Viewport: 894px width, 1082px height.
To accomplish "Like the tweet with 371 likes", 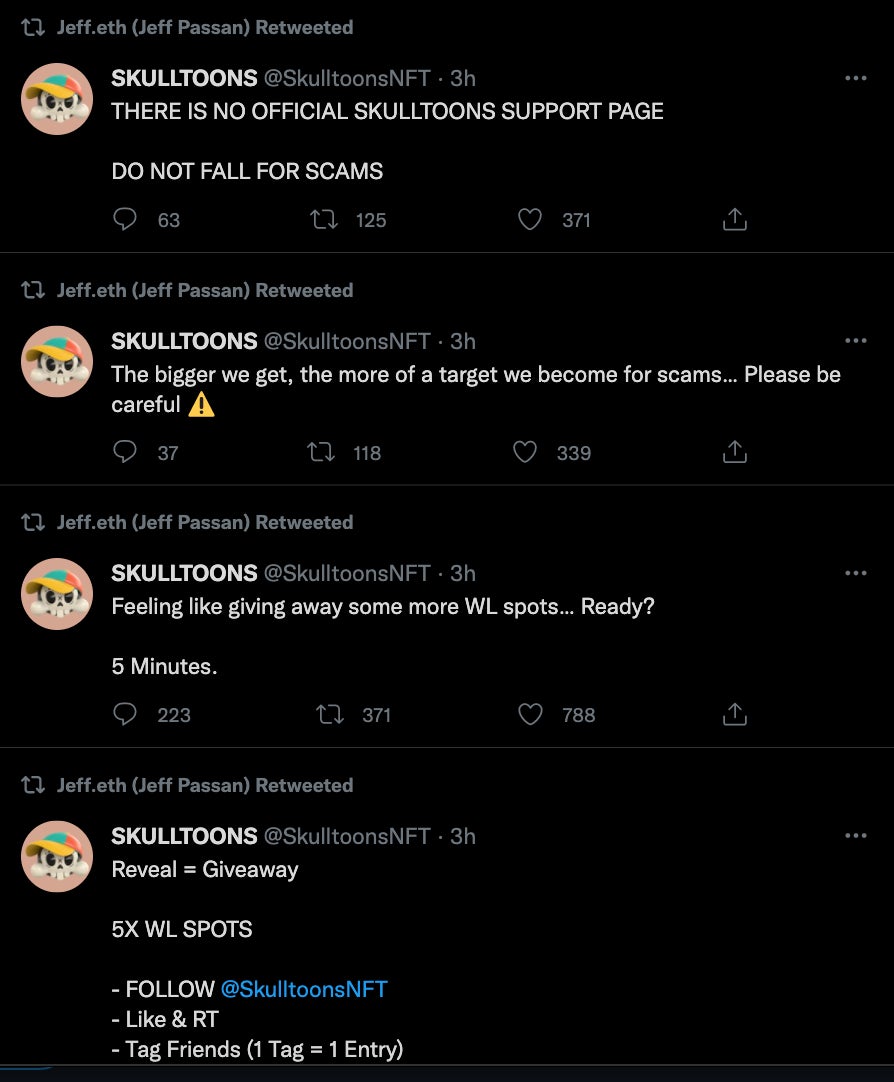I will pos(530,219).
